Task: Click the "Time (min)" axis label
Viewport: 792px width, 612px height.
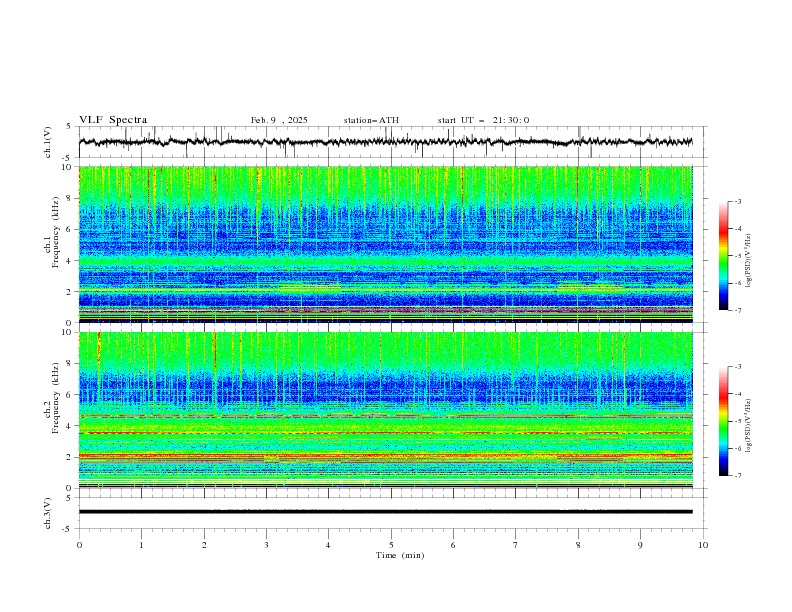Action: pyautogui.click(x=400, y=555)
